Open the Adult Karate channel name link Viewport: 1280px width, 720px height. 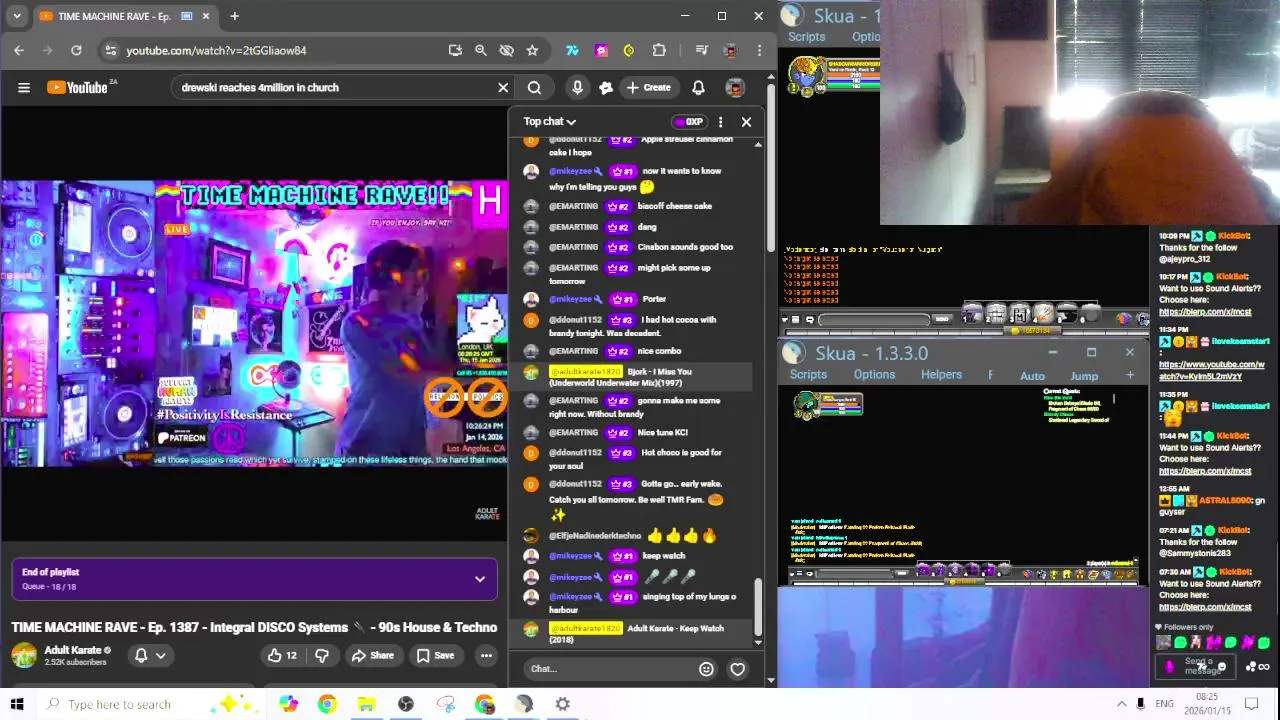[72, 650]
